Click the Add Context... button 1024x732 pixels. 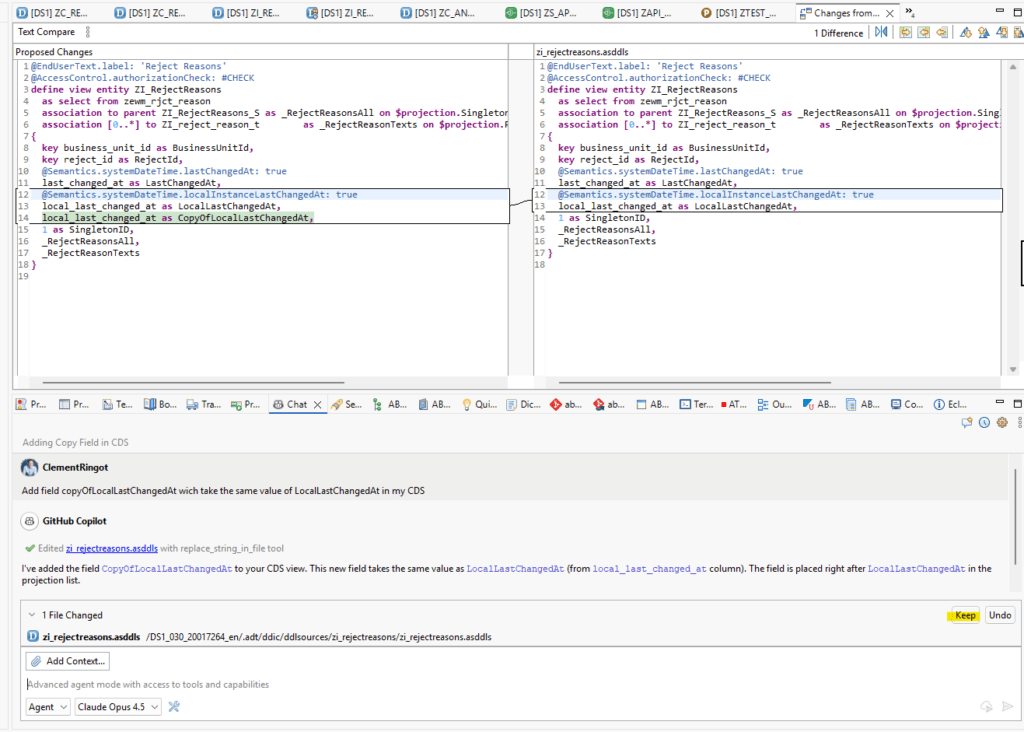pos(68,661)
